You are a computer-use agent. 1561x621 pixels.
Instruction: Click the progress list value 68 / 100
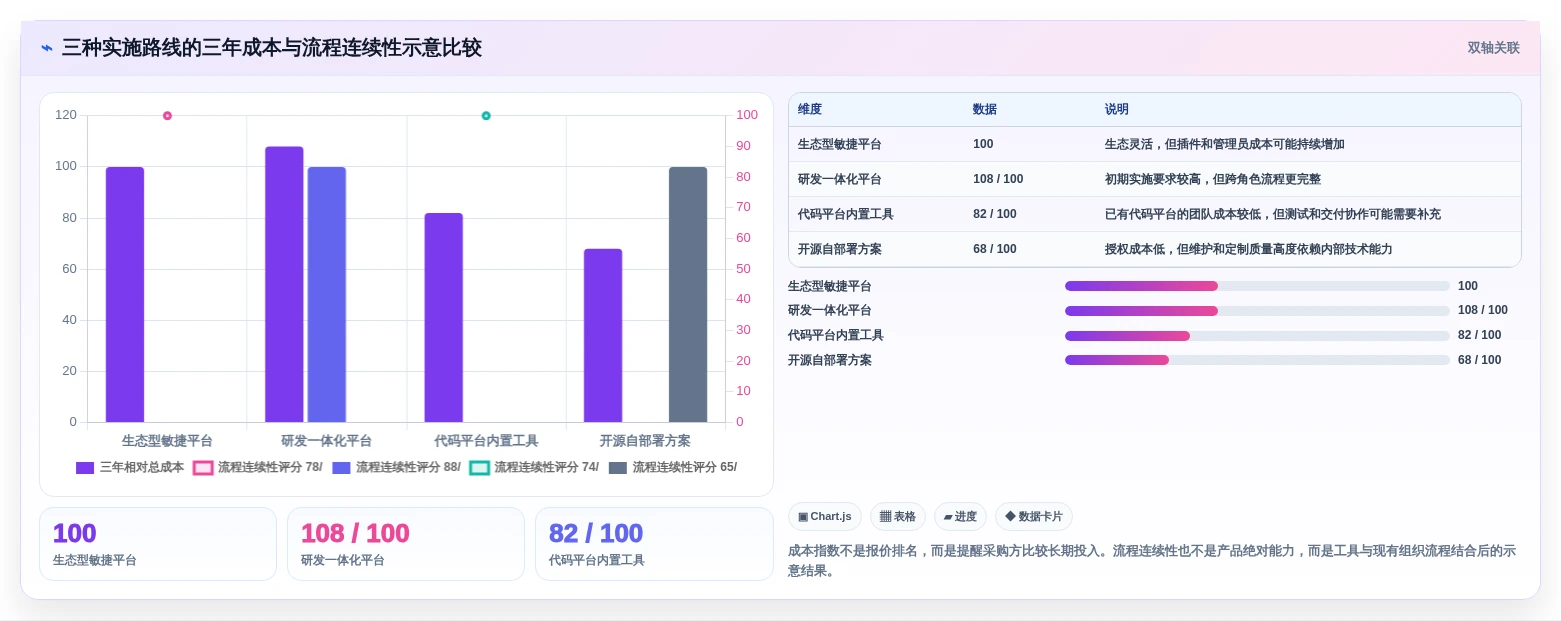(1479, 360)
